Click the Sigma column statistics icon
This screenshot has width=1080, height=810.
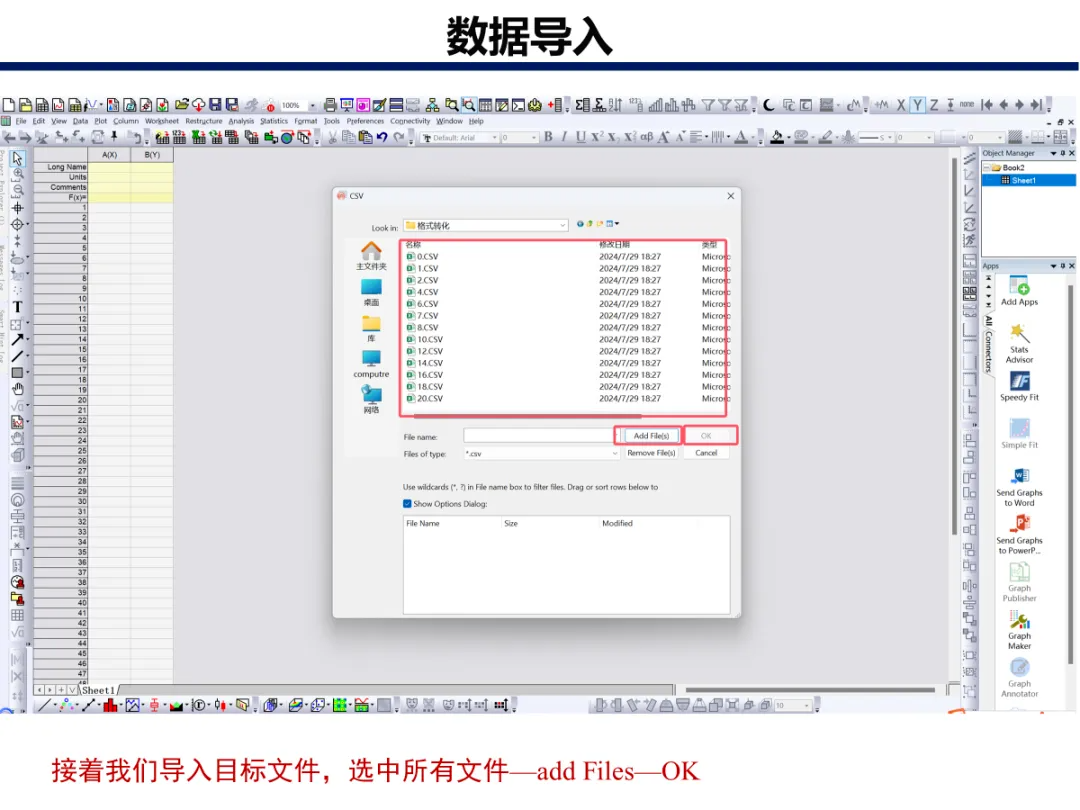583,105
